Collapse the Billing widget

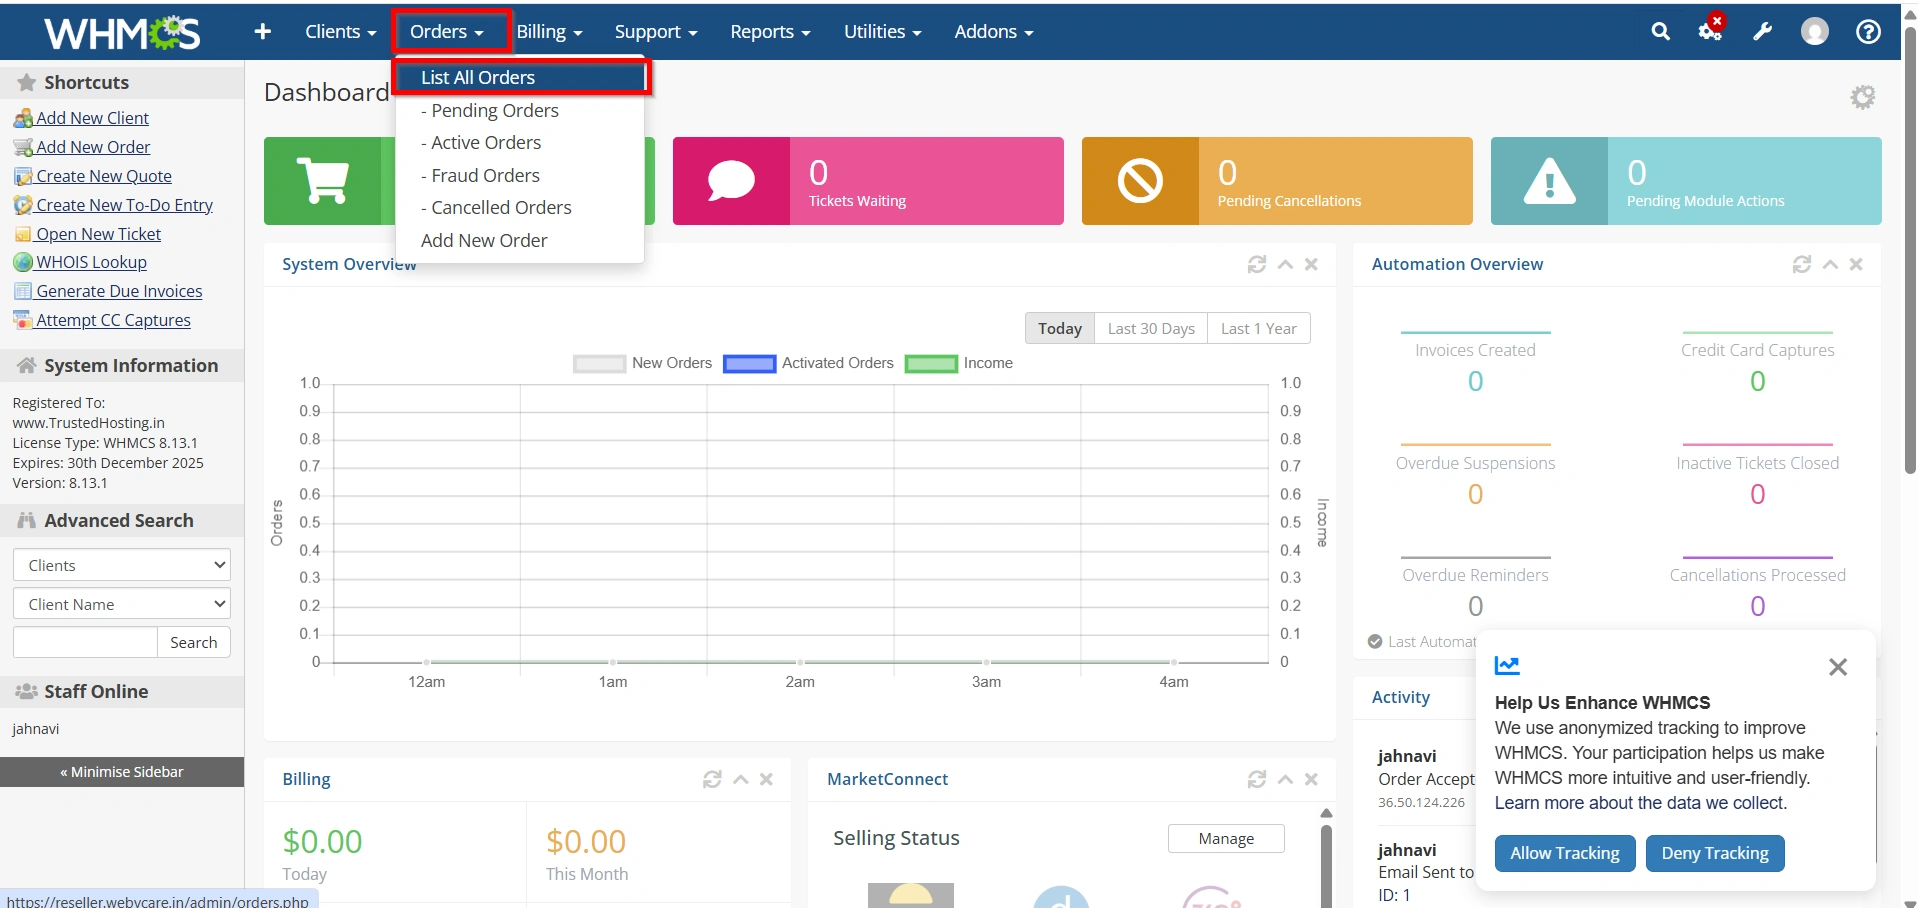740,779
